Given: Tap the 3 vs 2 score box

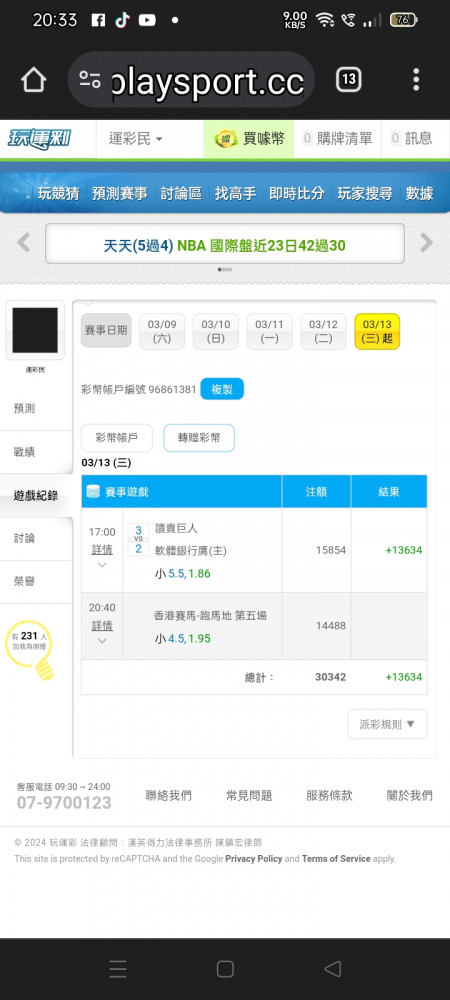Looking at the screenshot, I should [138, 540].
